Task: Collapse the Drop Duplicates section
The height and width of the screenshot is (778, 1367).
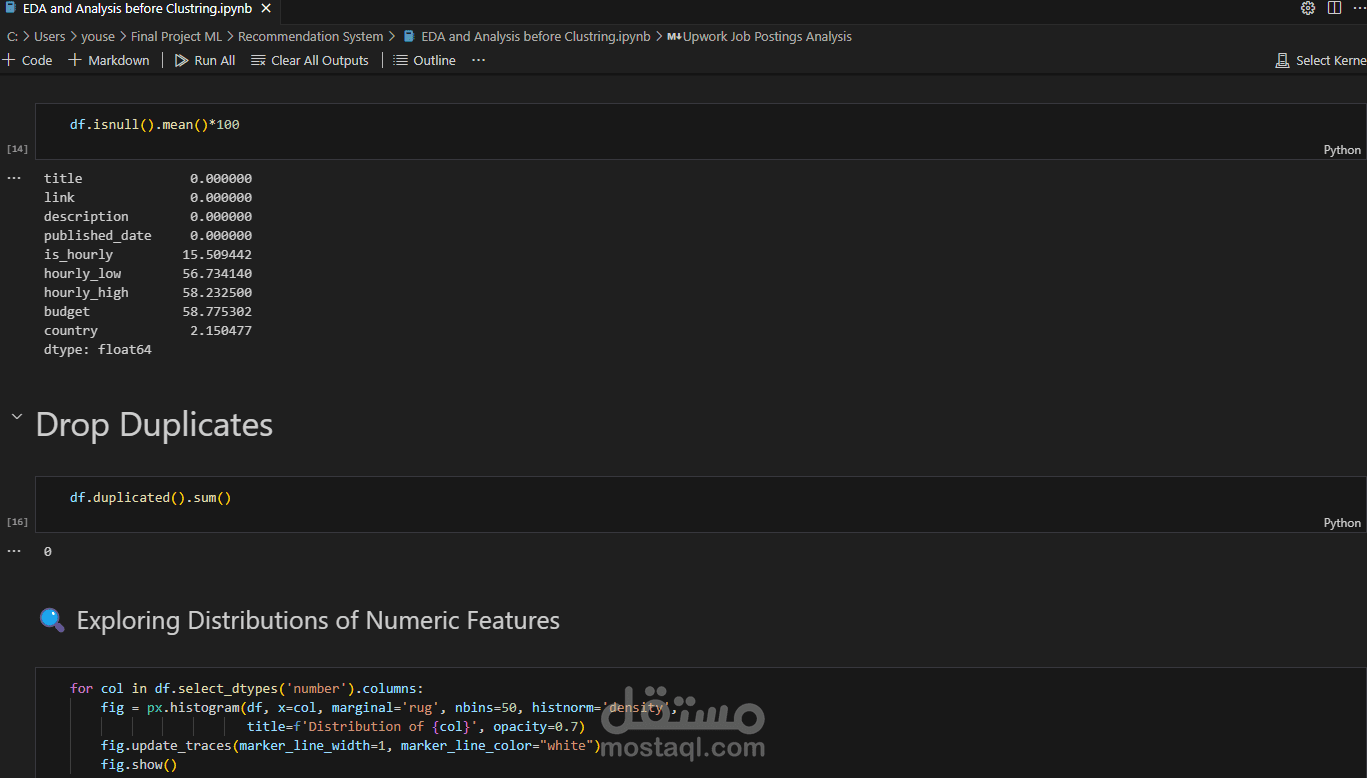Action: tap(16, 417)
